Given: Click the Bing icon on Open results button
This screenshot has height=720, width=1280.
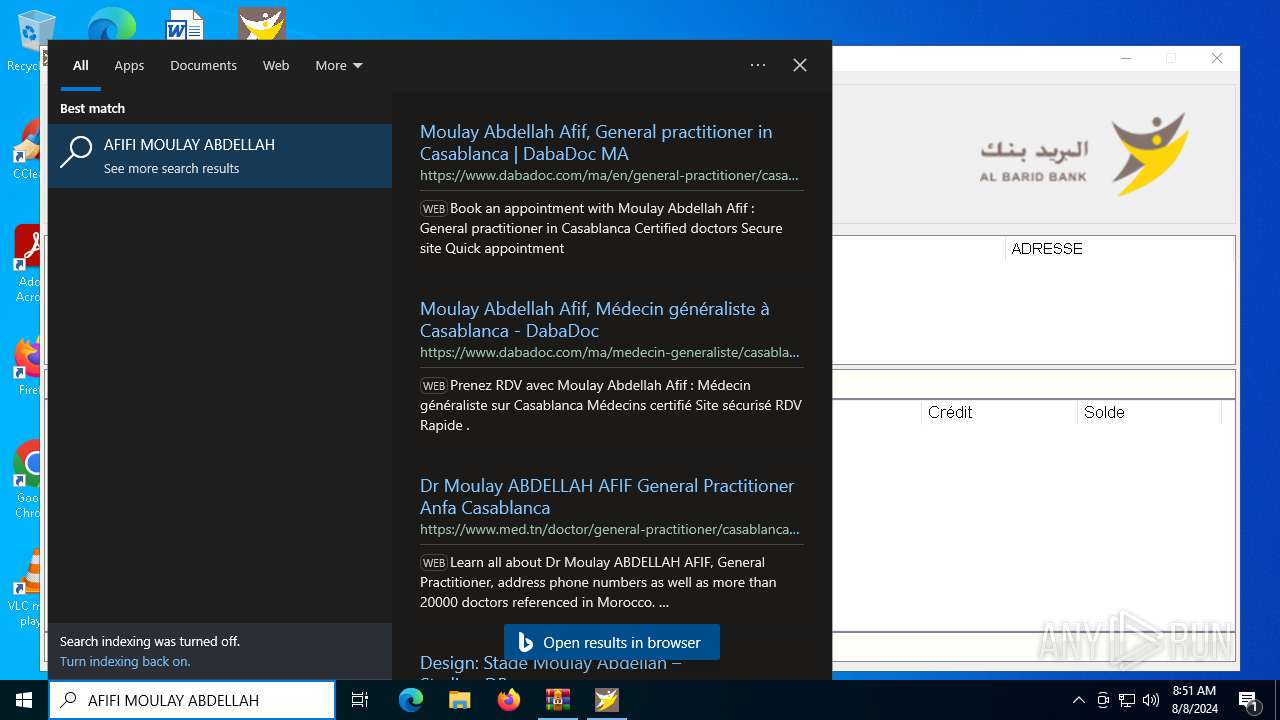Looking at the screenshot, I should 525,643.
